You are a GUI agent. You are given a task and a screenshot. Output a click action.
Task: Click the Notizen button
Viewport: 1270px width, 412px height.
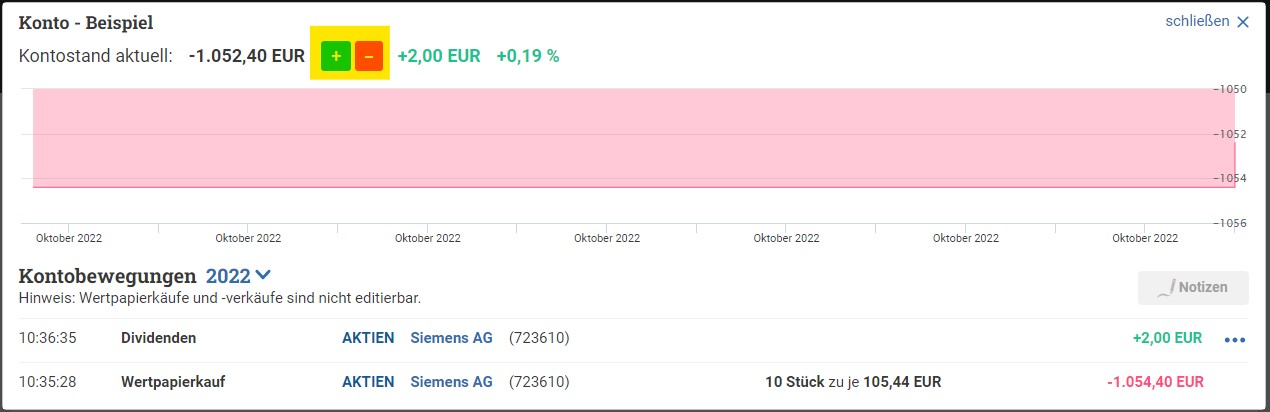pyautogui.click(x=1193, y=287)
